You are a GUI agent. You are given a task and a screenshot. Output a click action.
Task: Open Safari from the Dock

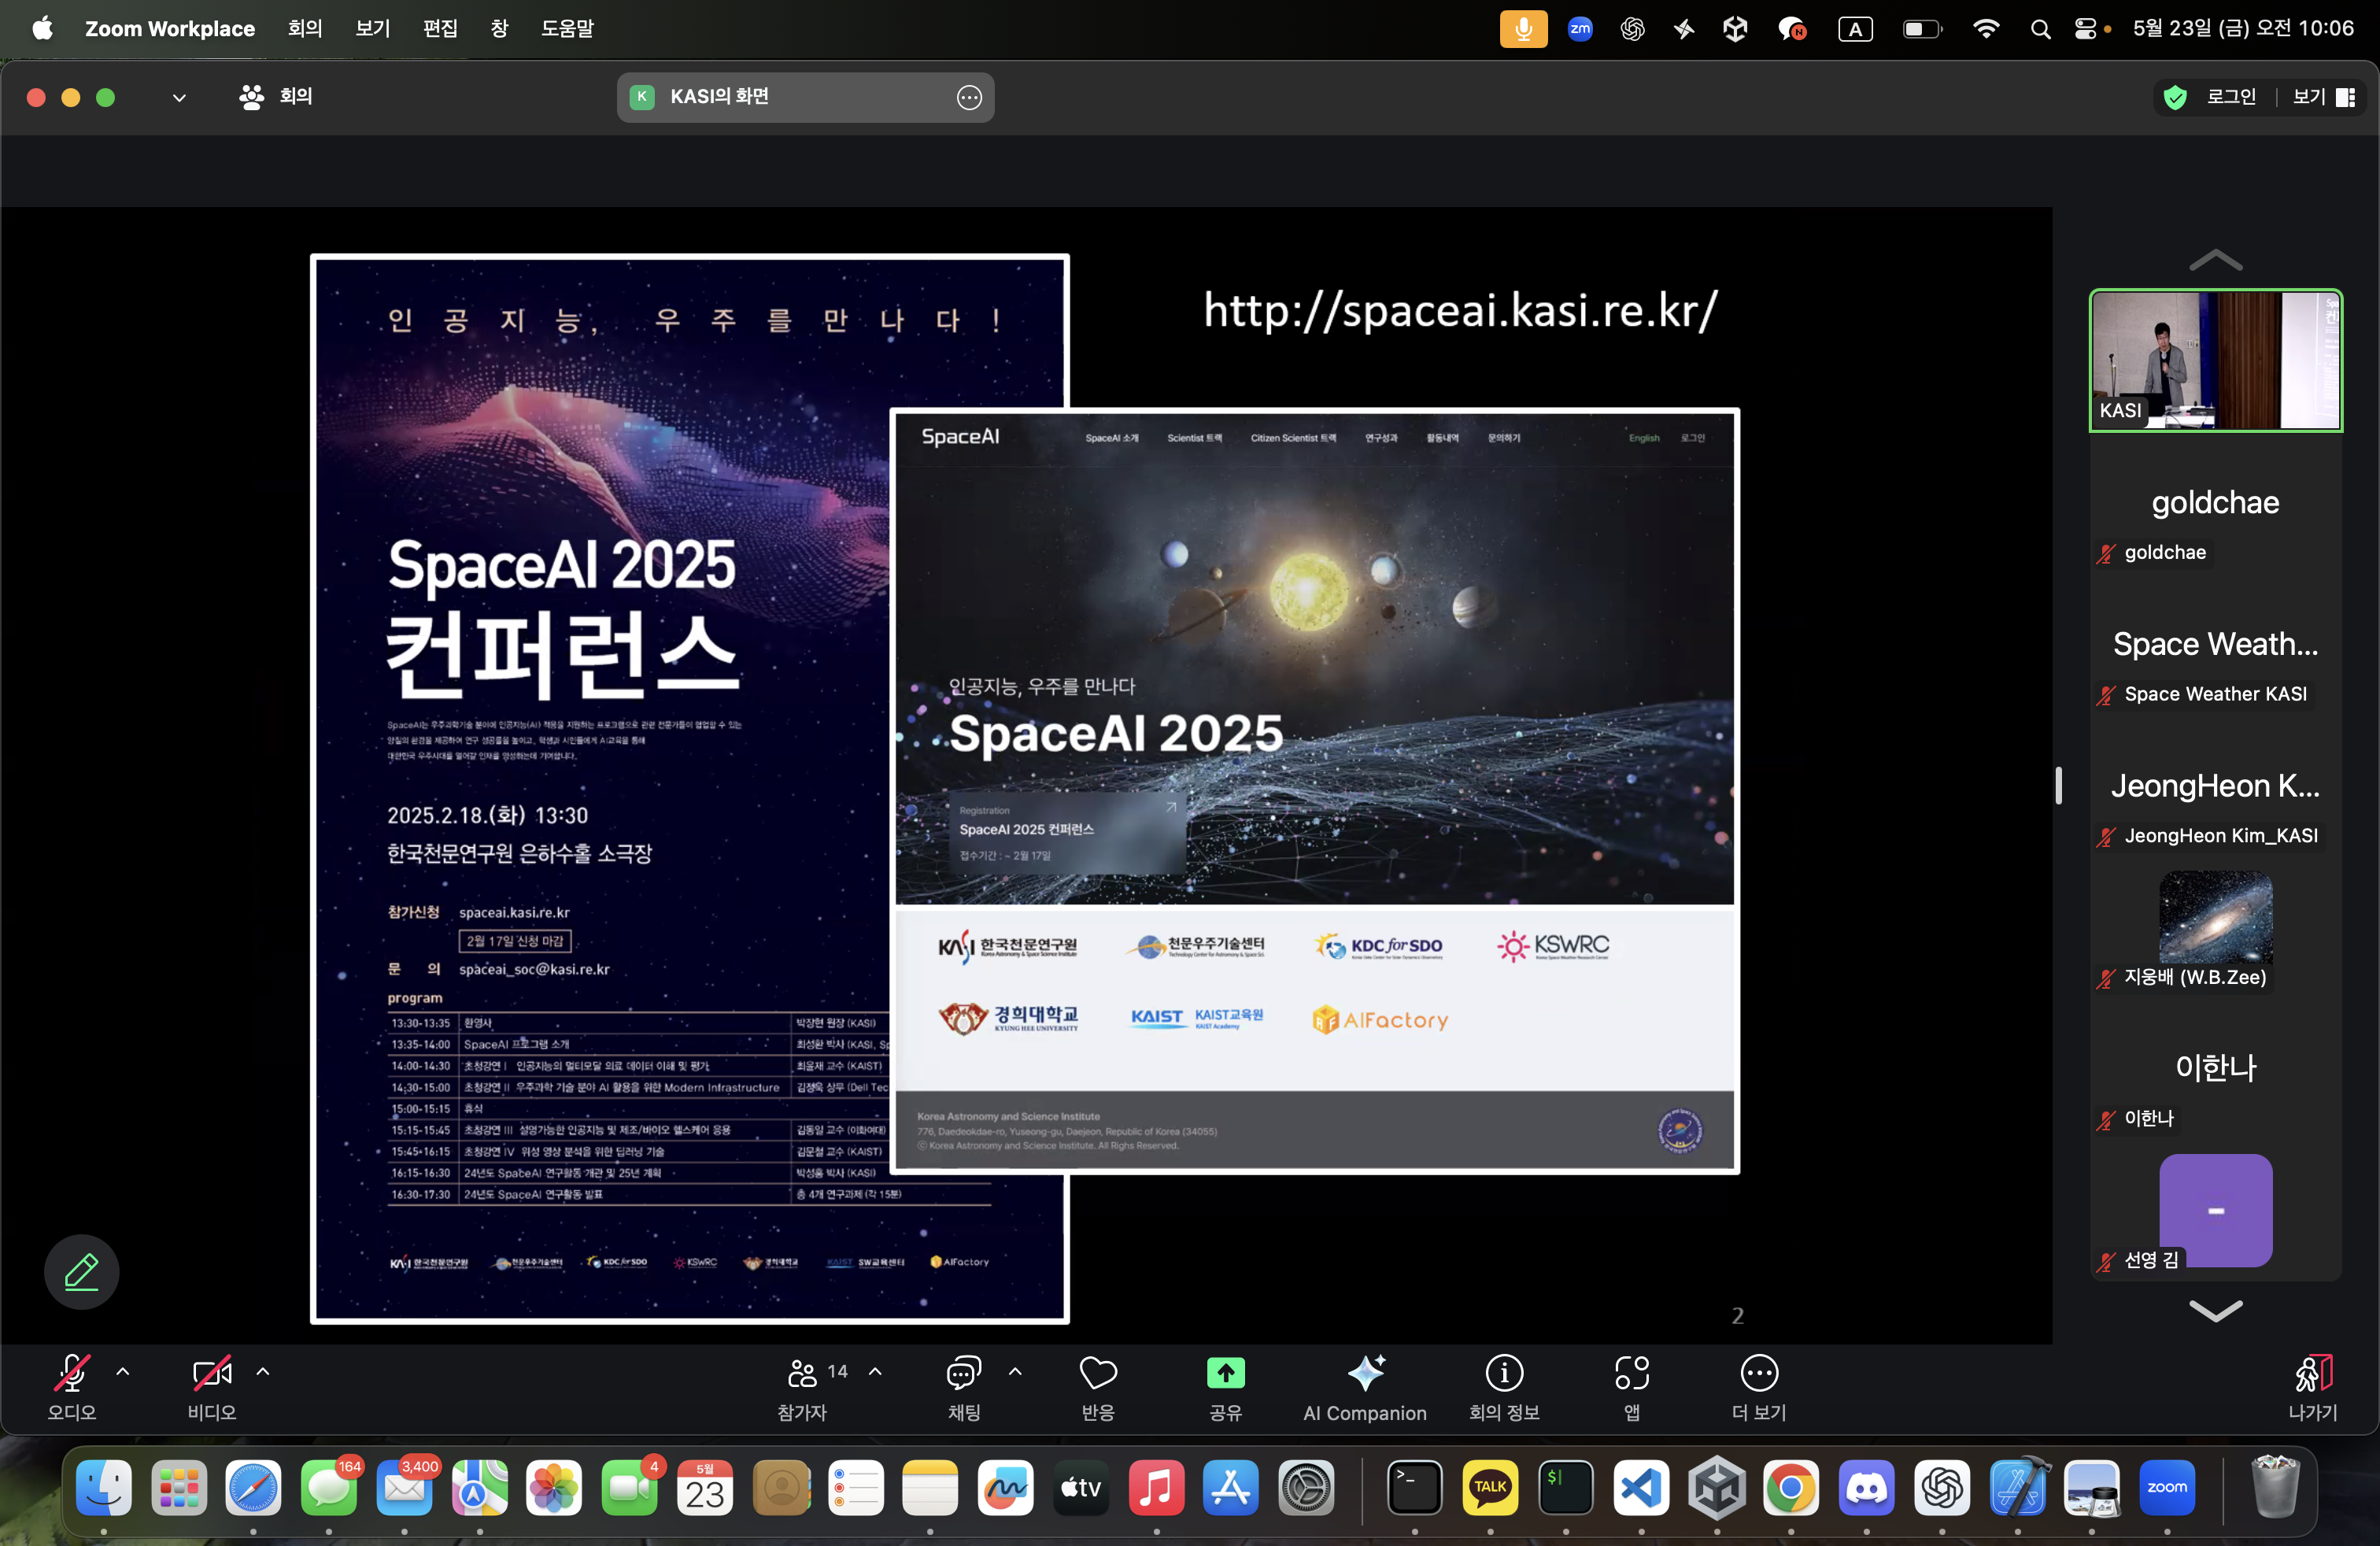coord(254,1489)
